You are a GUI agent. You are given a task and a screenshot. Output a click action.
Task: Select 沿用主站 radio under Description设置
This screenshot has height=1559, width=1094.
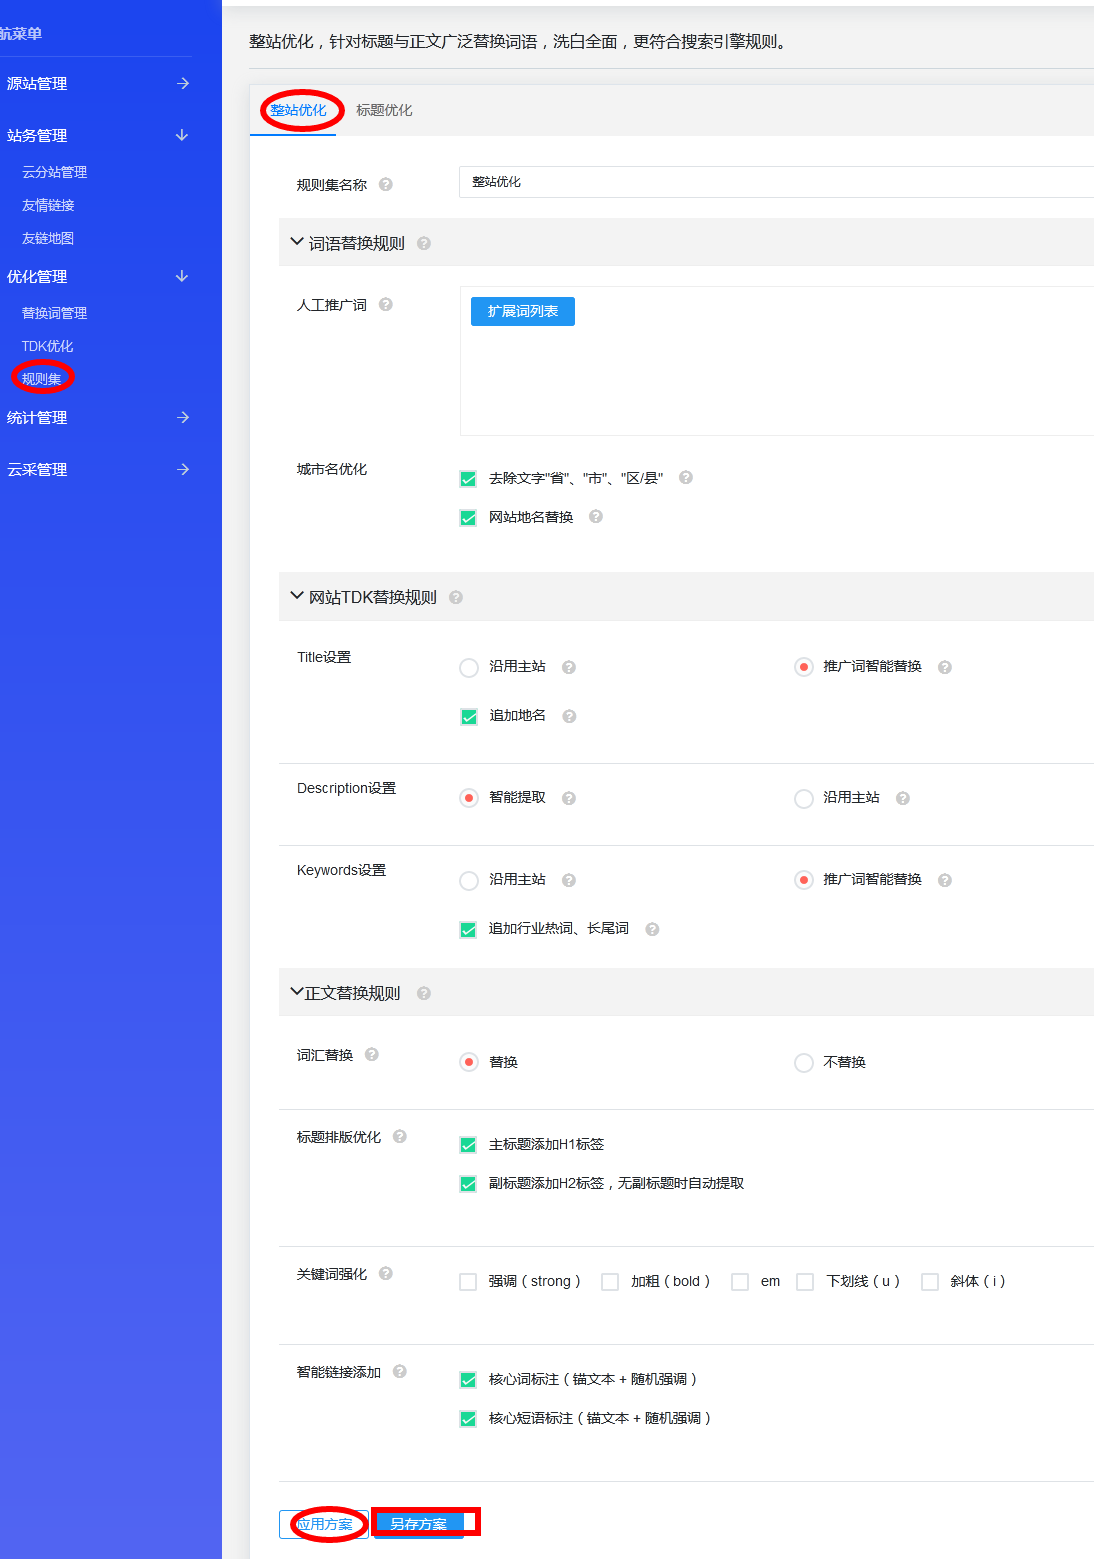point(803,799)
